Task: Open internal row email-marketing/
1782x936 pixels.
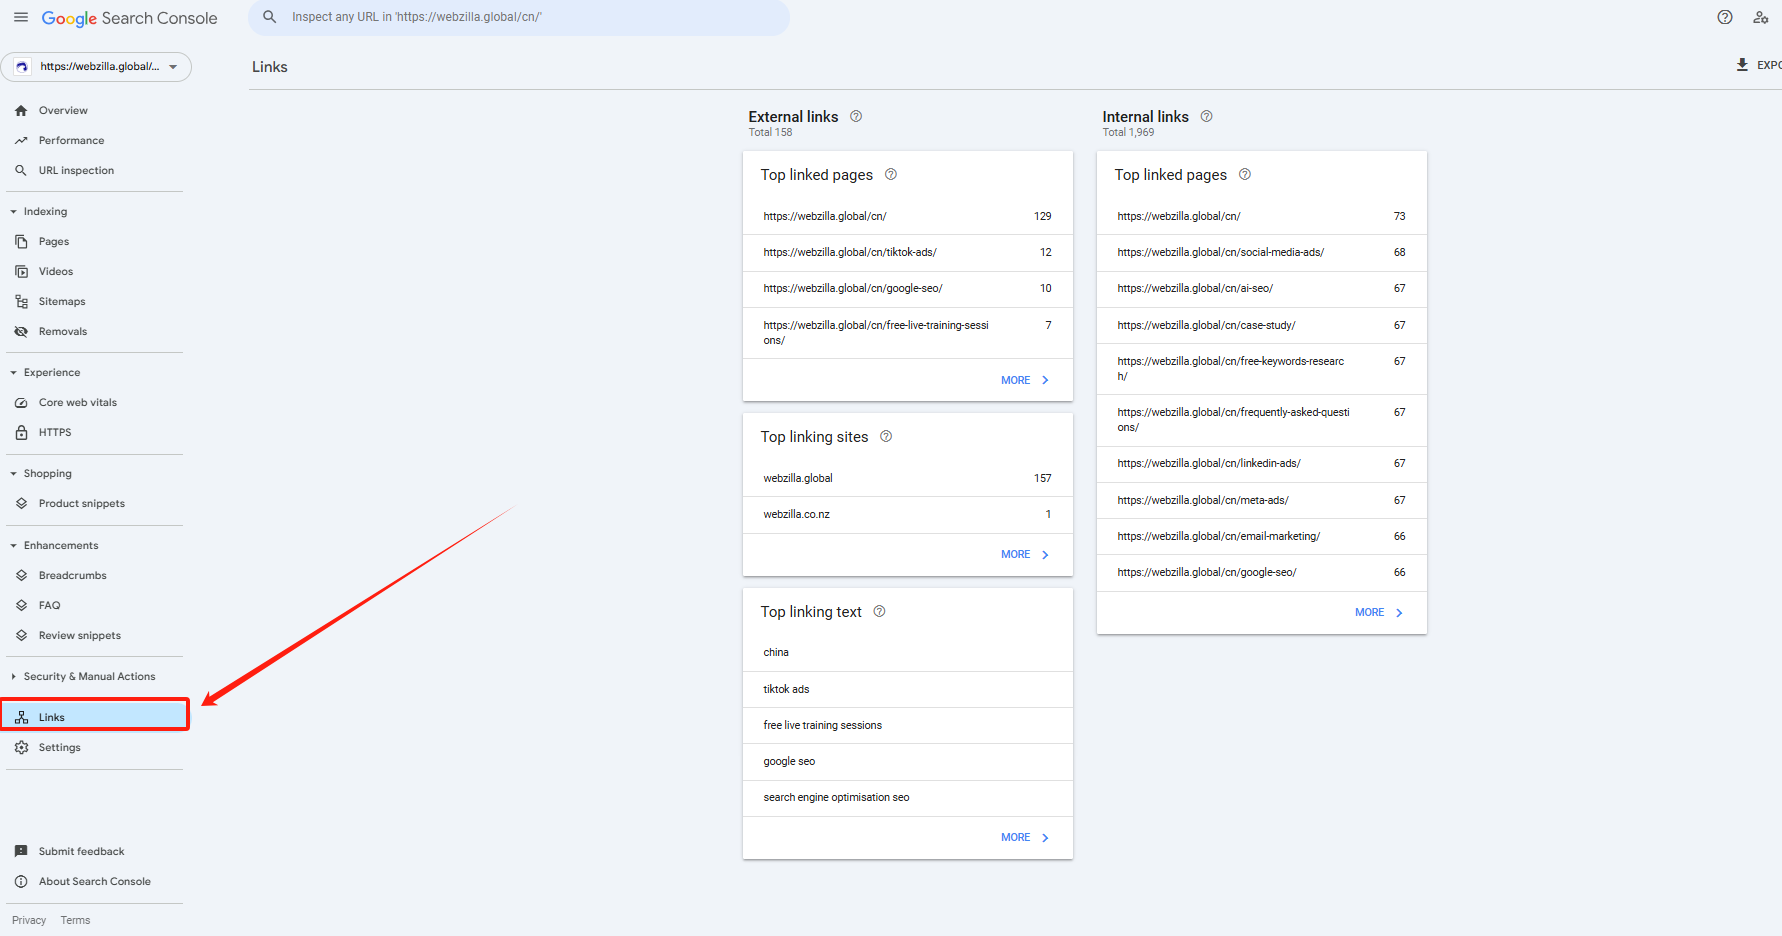Action: click(1262, 537)
